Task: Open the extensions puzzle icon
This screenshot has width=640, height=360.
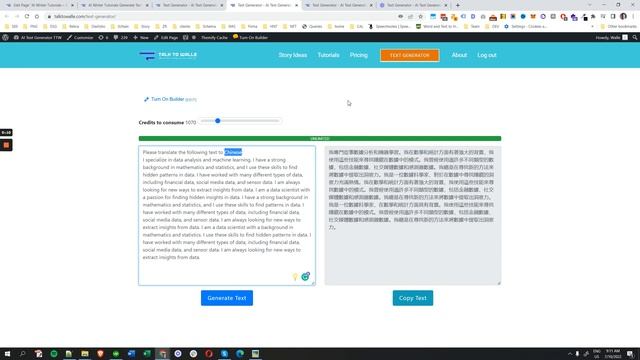Action: (593, 16)
